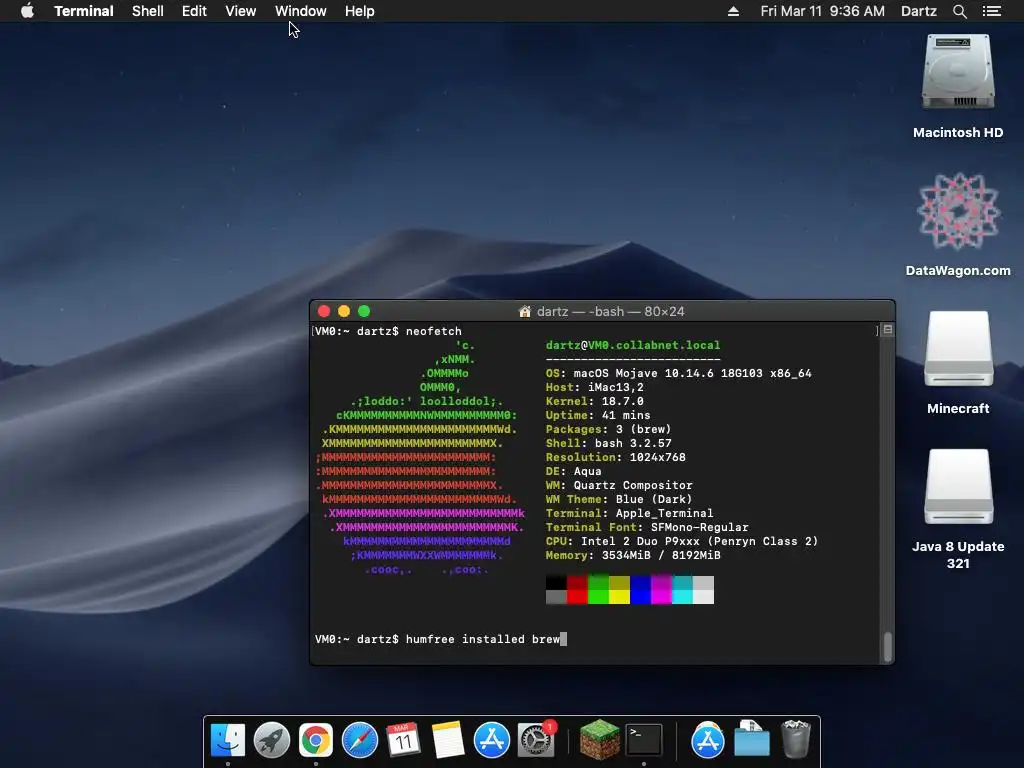Minimize Terminal with the yellow button

click(x=344, y=312)
